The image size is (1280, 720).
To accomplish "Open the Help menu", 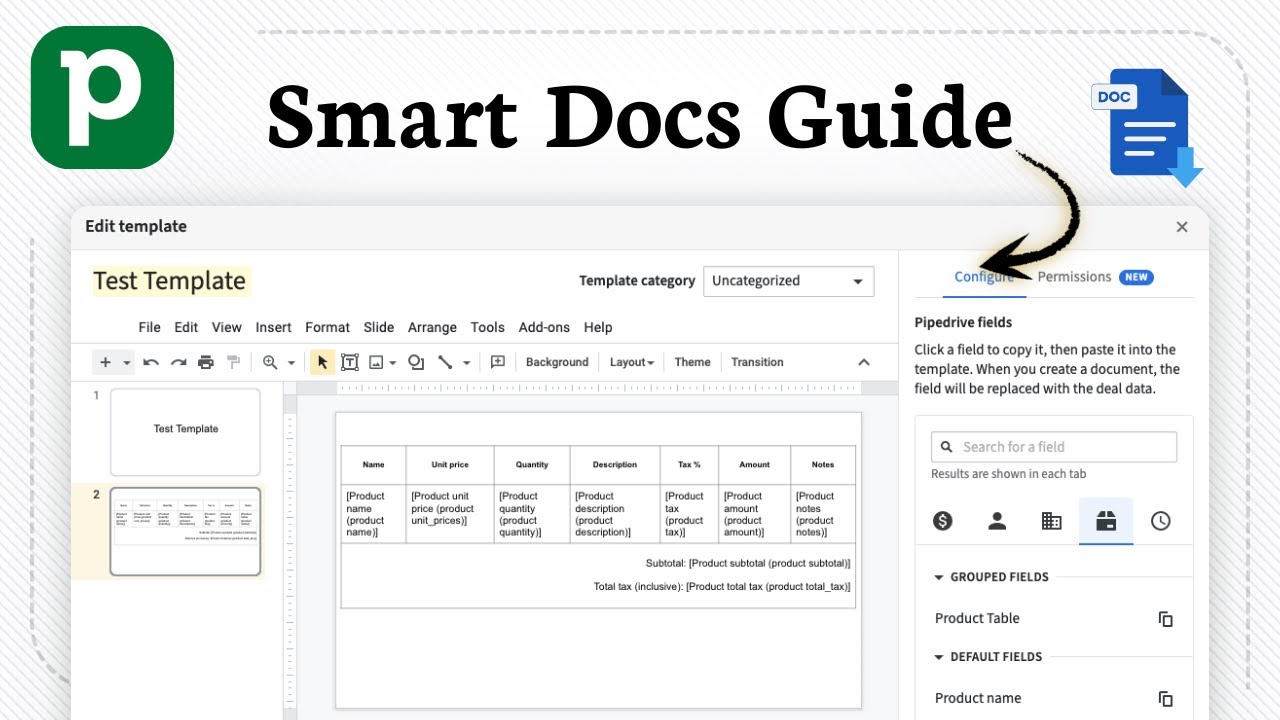I will (x=598, y=327).
